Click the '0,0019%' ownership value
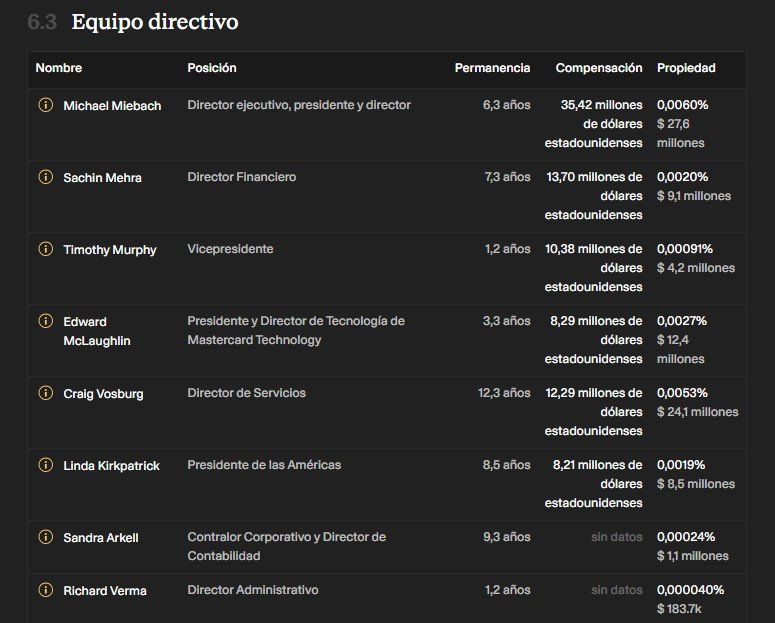 pyautogui.click(x=681, y=465)
